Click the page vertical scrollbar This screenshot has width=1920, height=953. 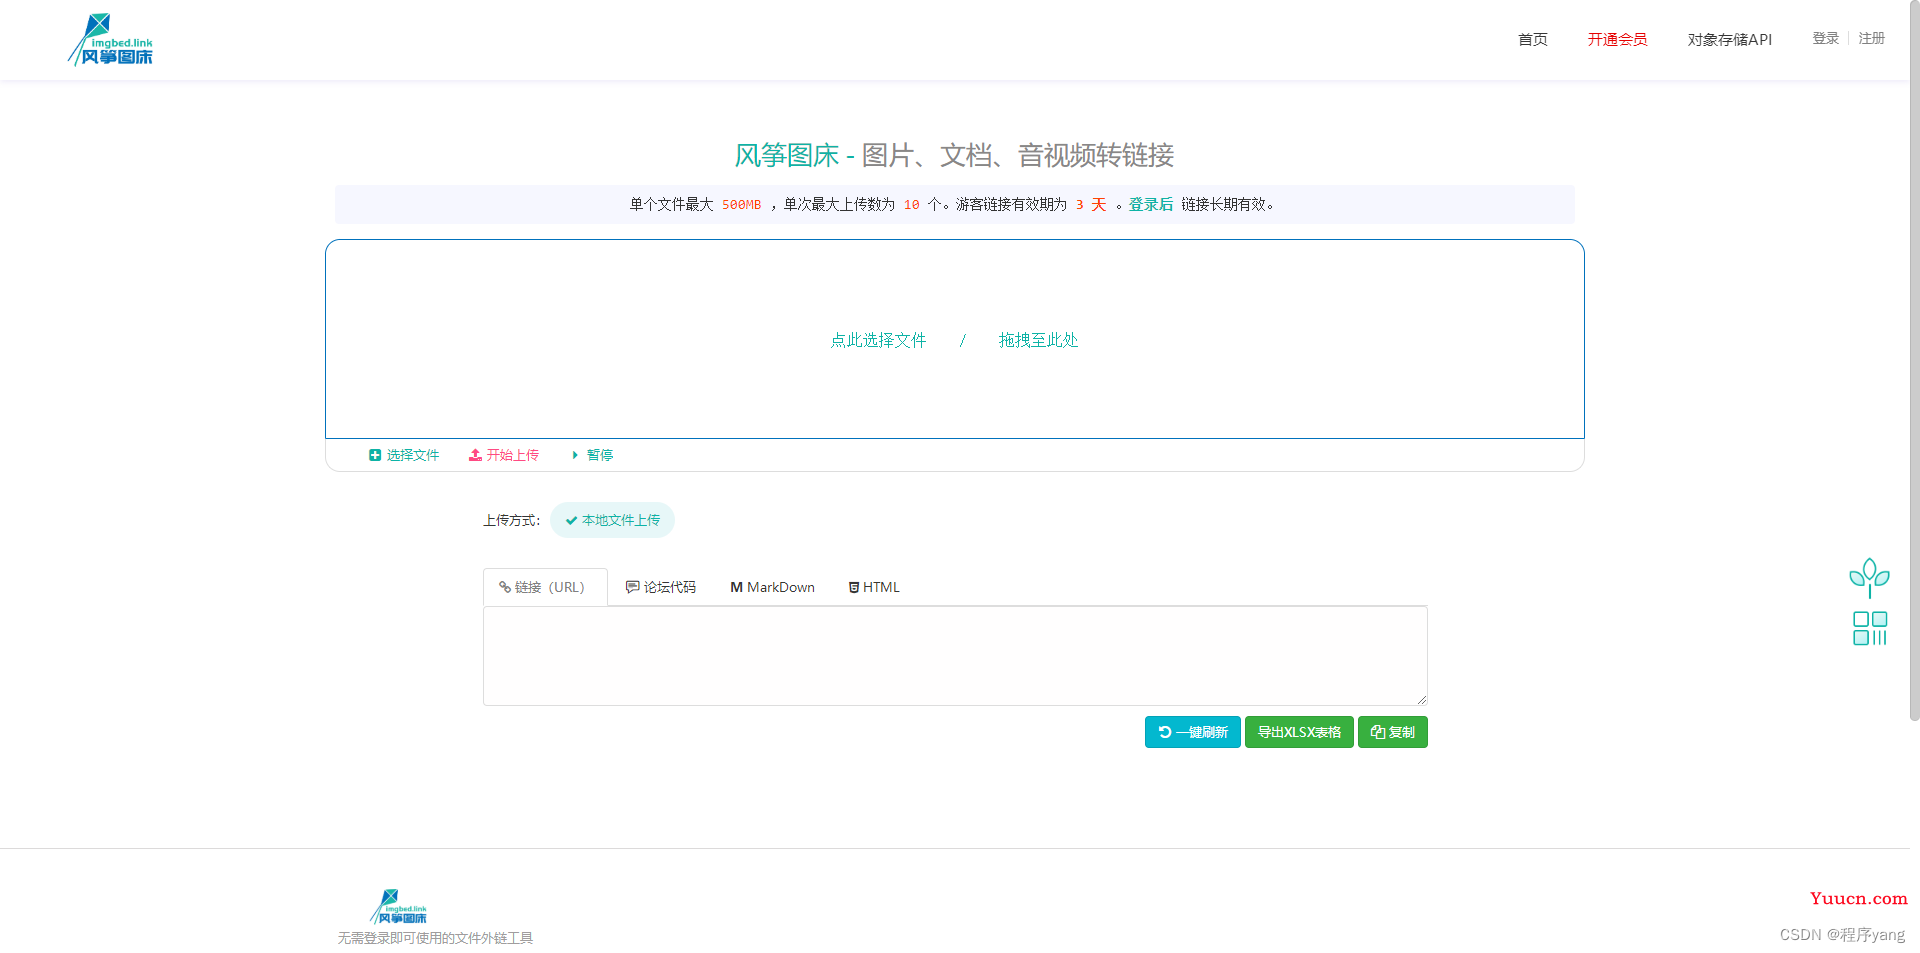[x=1914, y=360]
